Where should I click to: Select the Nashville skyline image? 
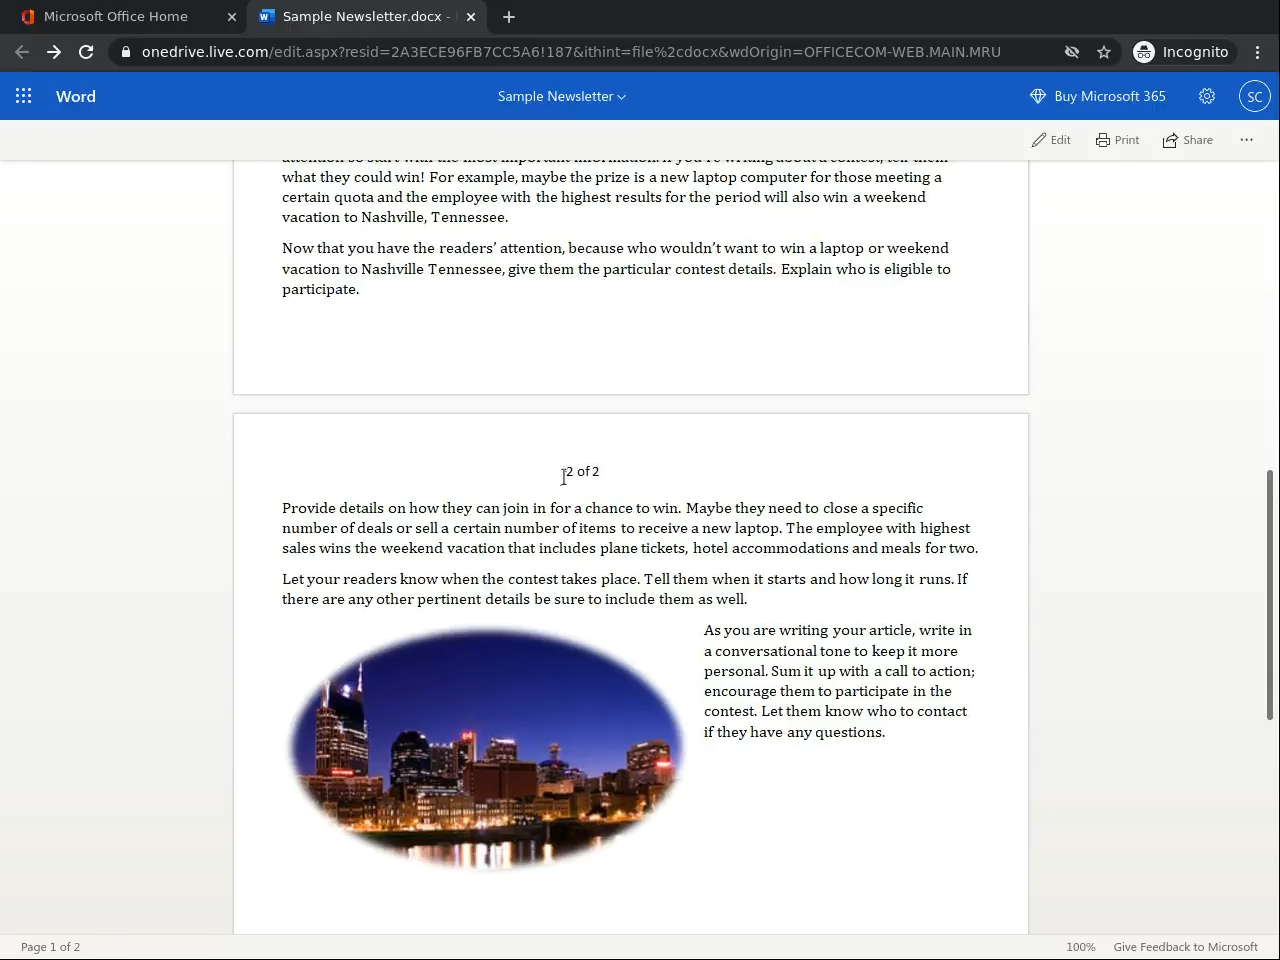click(x=486, y=748)
